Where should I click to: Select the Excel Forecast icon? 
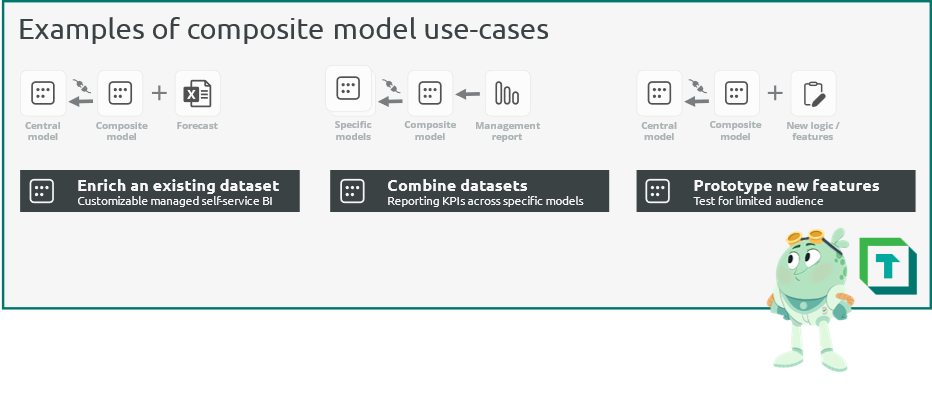pos(197,93)
